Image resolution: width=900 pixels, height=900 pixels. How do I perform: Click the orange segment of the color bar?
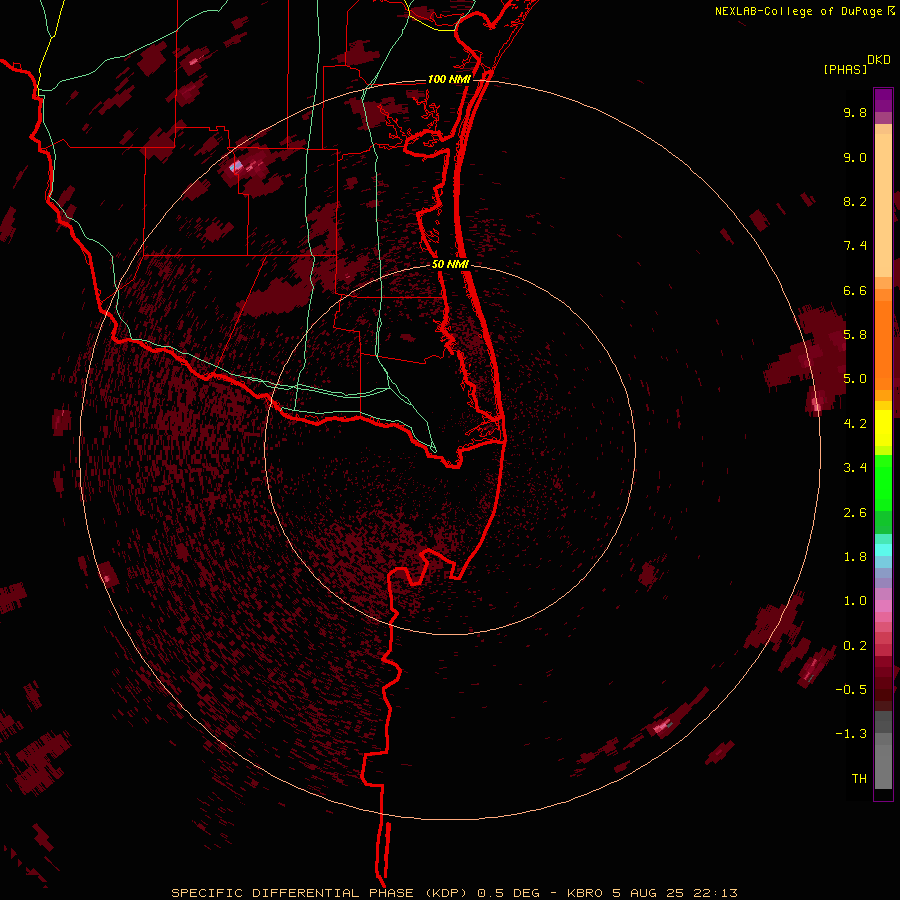(x=883, y=344)
